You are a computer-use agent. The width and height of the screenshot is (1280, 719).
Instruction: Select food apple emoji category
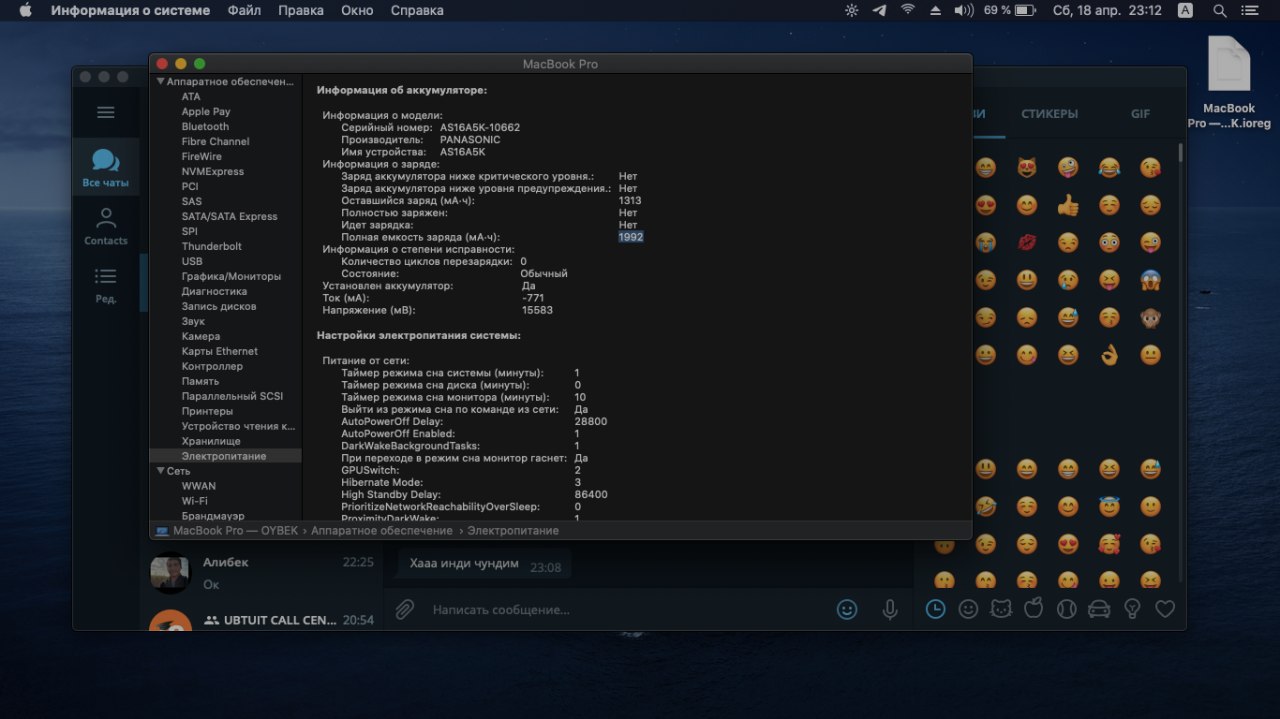click(x=1034, y=608)
